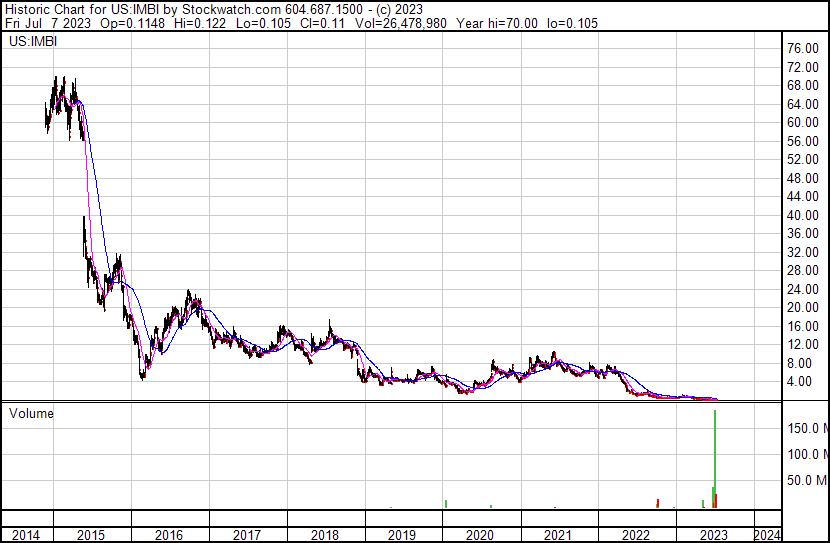Click the 2021 year label on the time axis
Screen dimensions: 830x543
point(557,535)
